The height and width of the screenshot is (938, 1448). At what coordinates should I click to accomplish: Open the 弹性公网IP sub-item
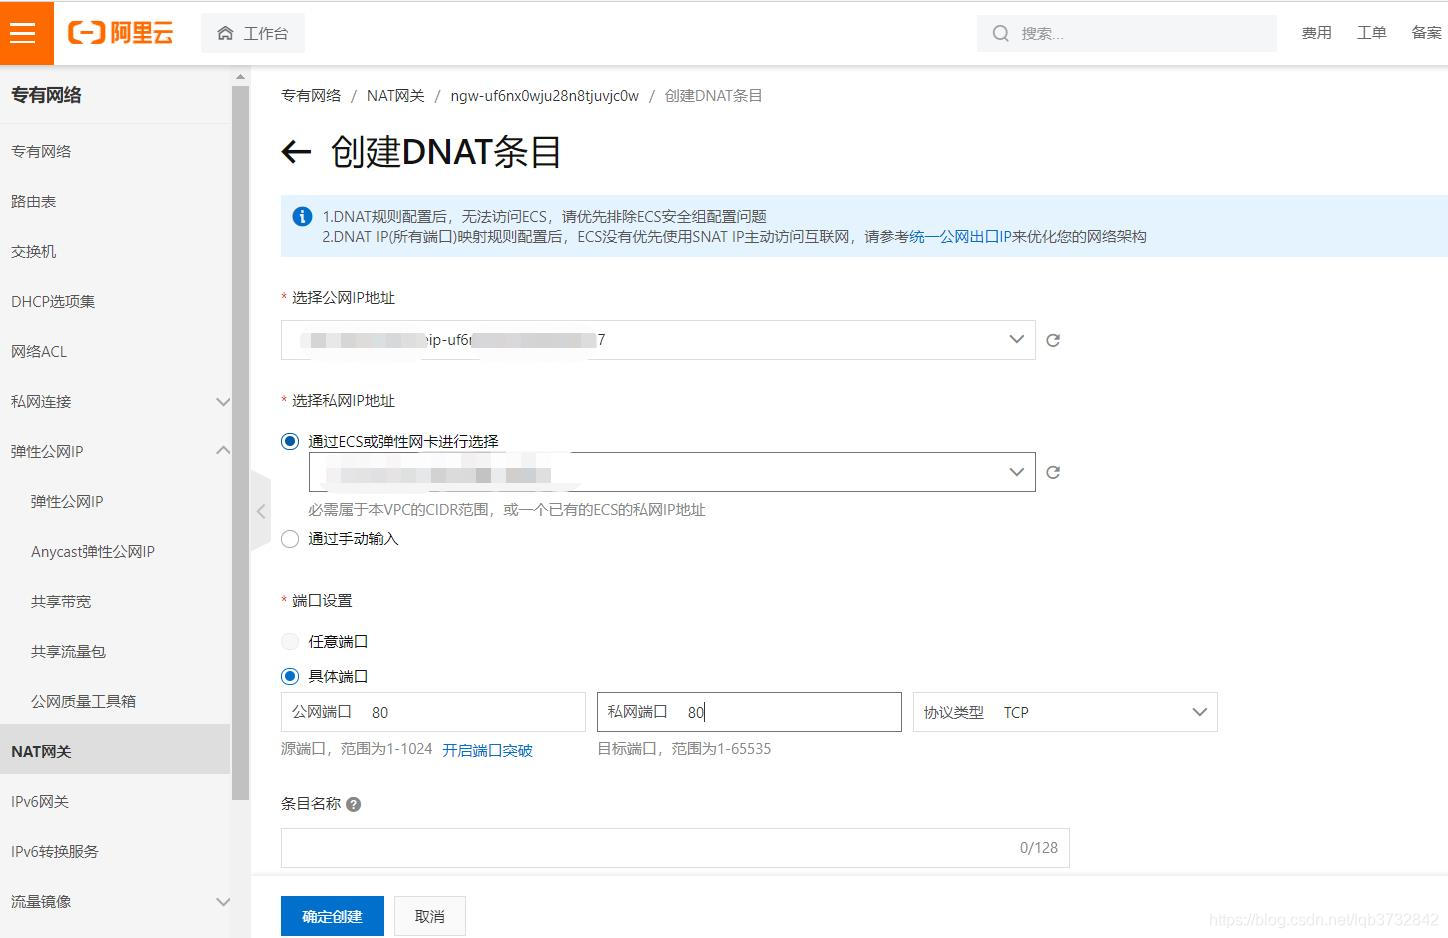click(x=67, y=501)
